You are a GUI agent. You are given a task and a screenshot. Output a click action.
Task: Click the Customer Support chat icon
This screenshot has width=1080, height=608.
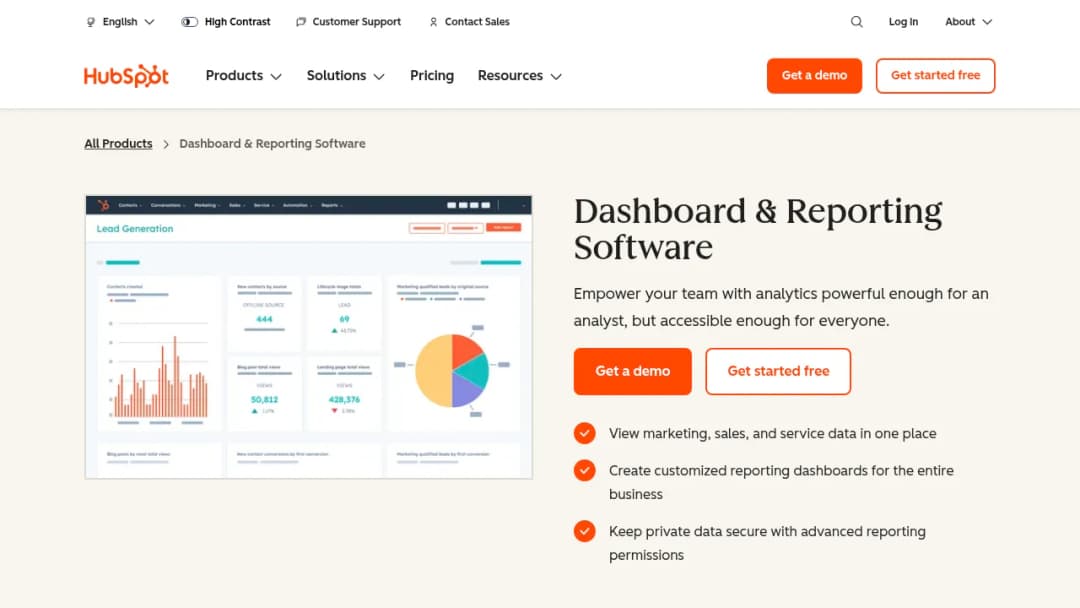(301, 22)
